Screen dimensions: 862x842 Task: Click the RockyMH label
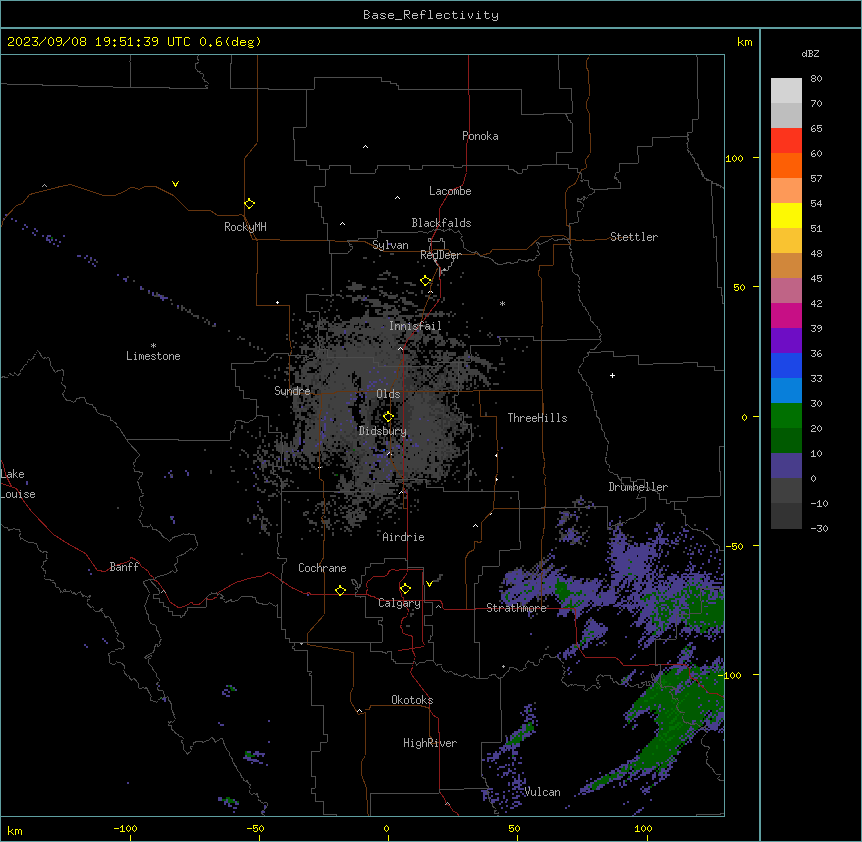click(x=245, y=227)
